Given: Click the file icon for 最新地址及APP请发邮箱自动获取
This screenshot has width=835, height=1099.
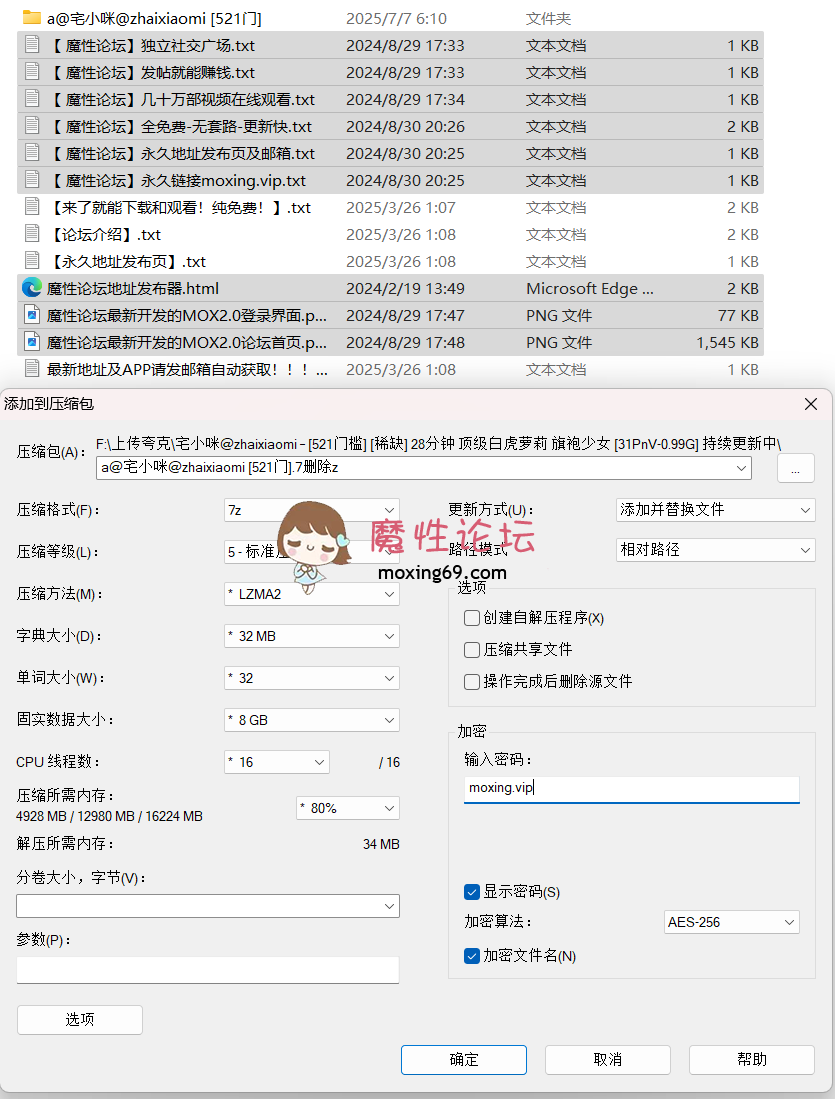Looking at the screenshot, I should point(32,369).
